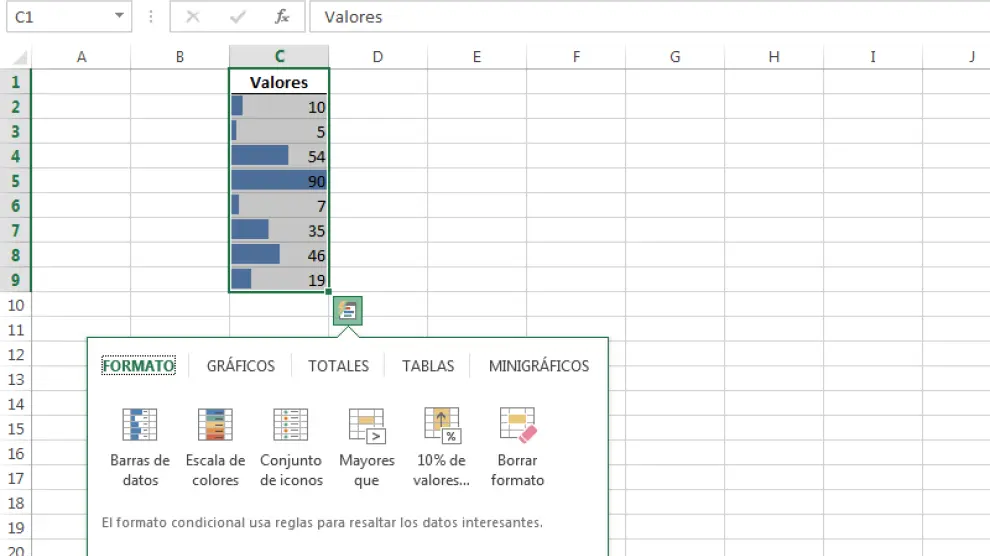
Task: Switch to the GRÁFICOS tab
Action: pos(240,366)
